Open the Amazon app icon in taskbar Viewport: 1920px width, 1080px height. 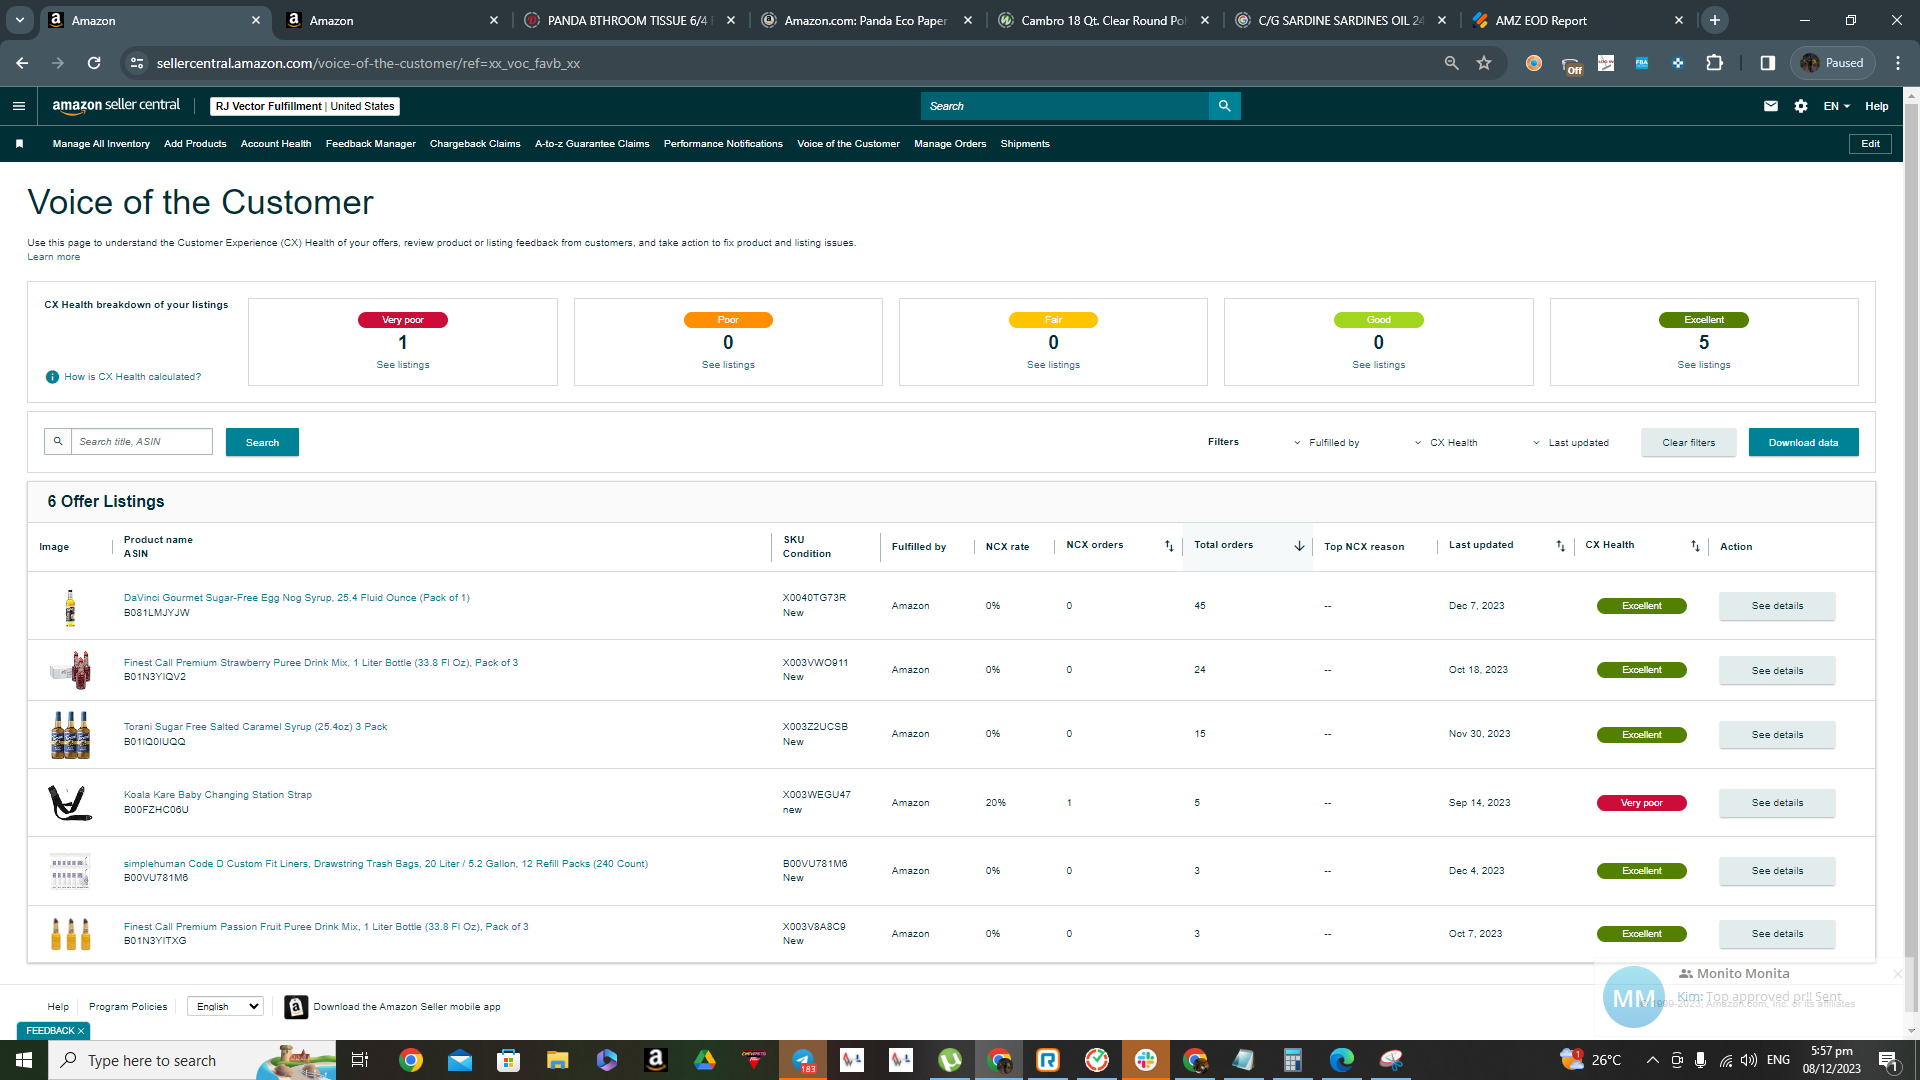click(656, 1060)
